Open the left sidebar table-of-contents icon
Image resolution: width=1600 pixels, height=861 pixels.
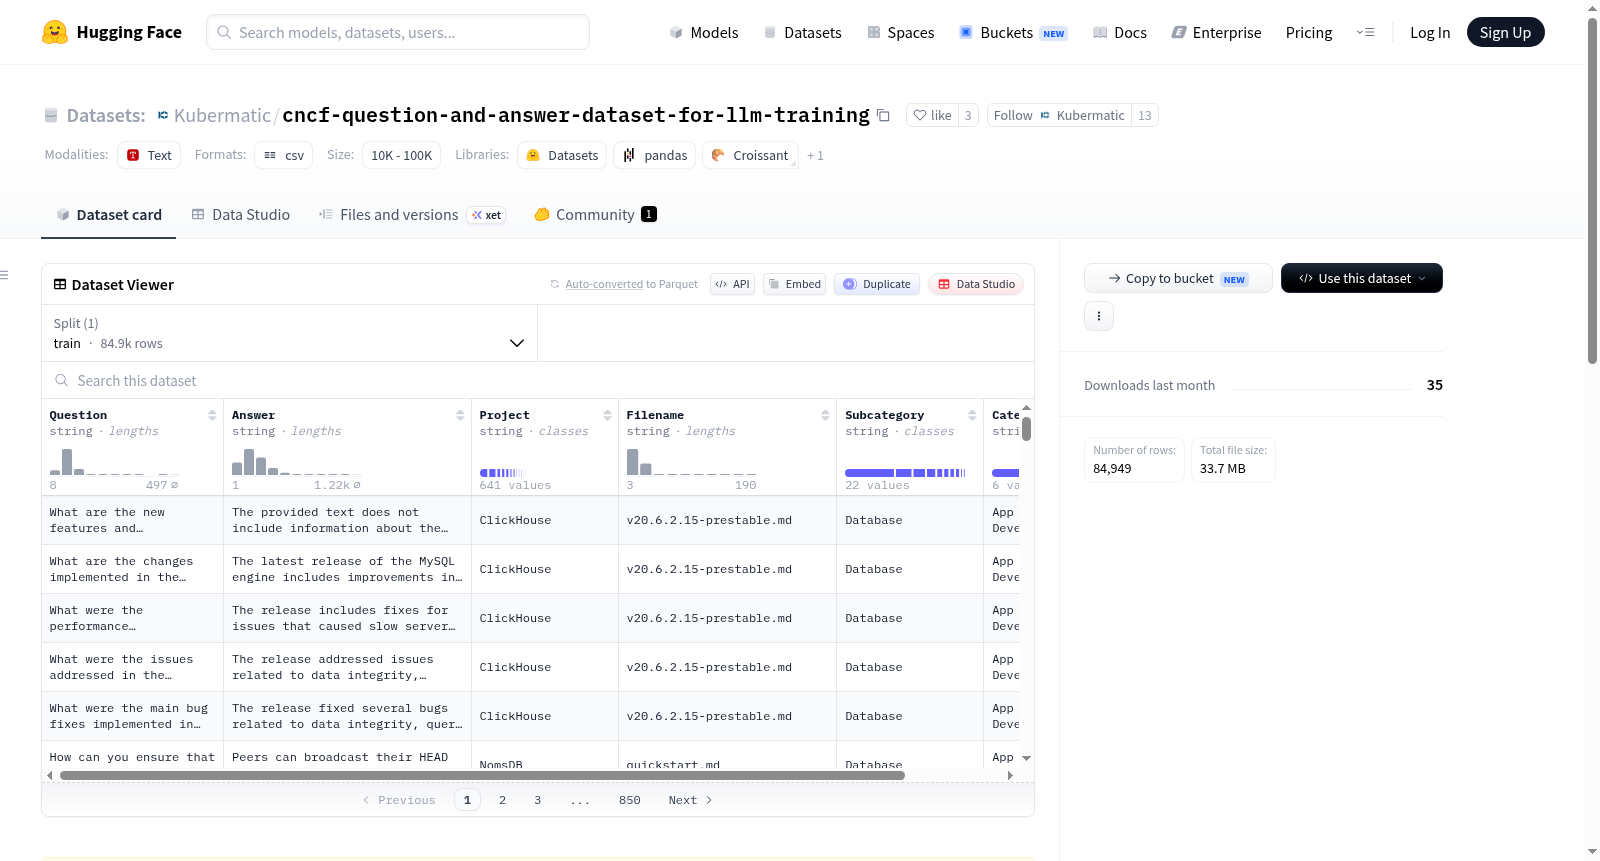pyautogui.click(x=4, y=274)
